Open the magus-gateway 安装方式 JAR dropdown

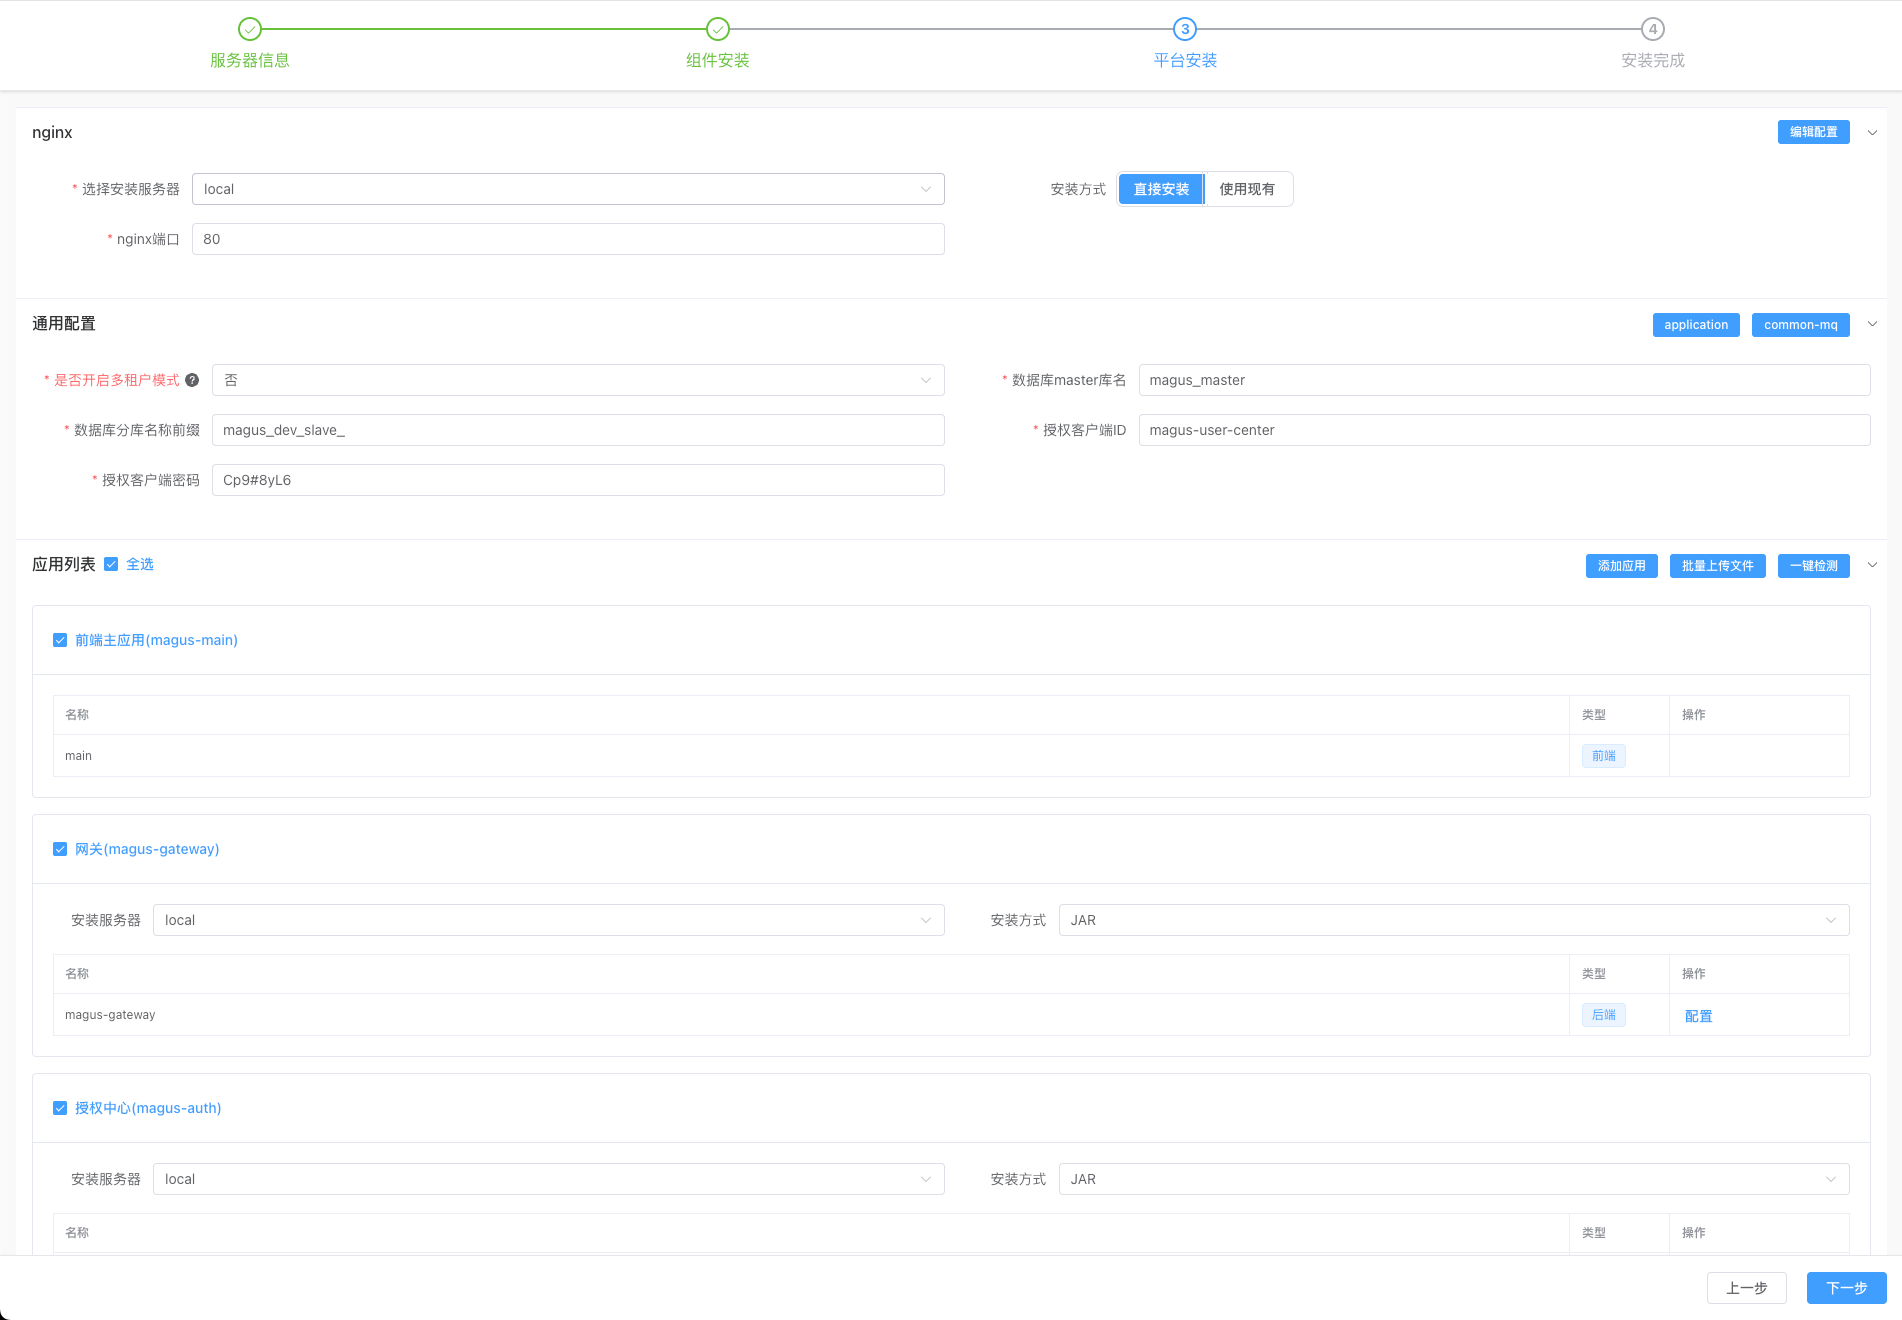pos(1453,920)
